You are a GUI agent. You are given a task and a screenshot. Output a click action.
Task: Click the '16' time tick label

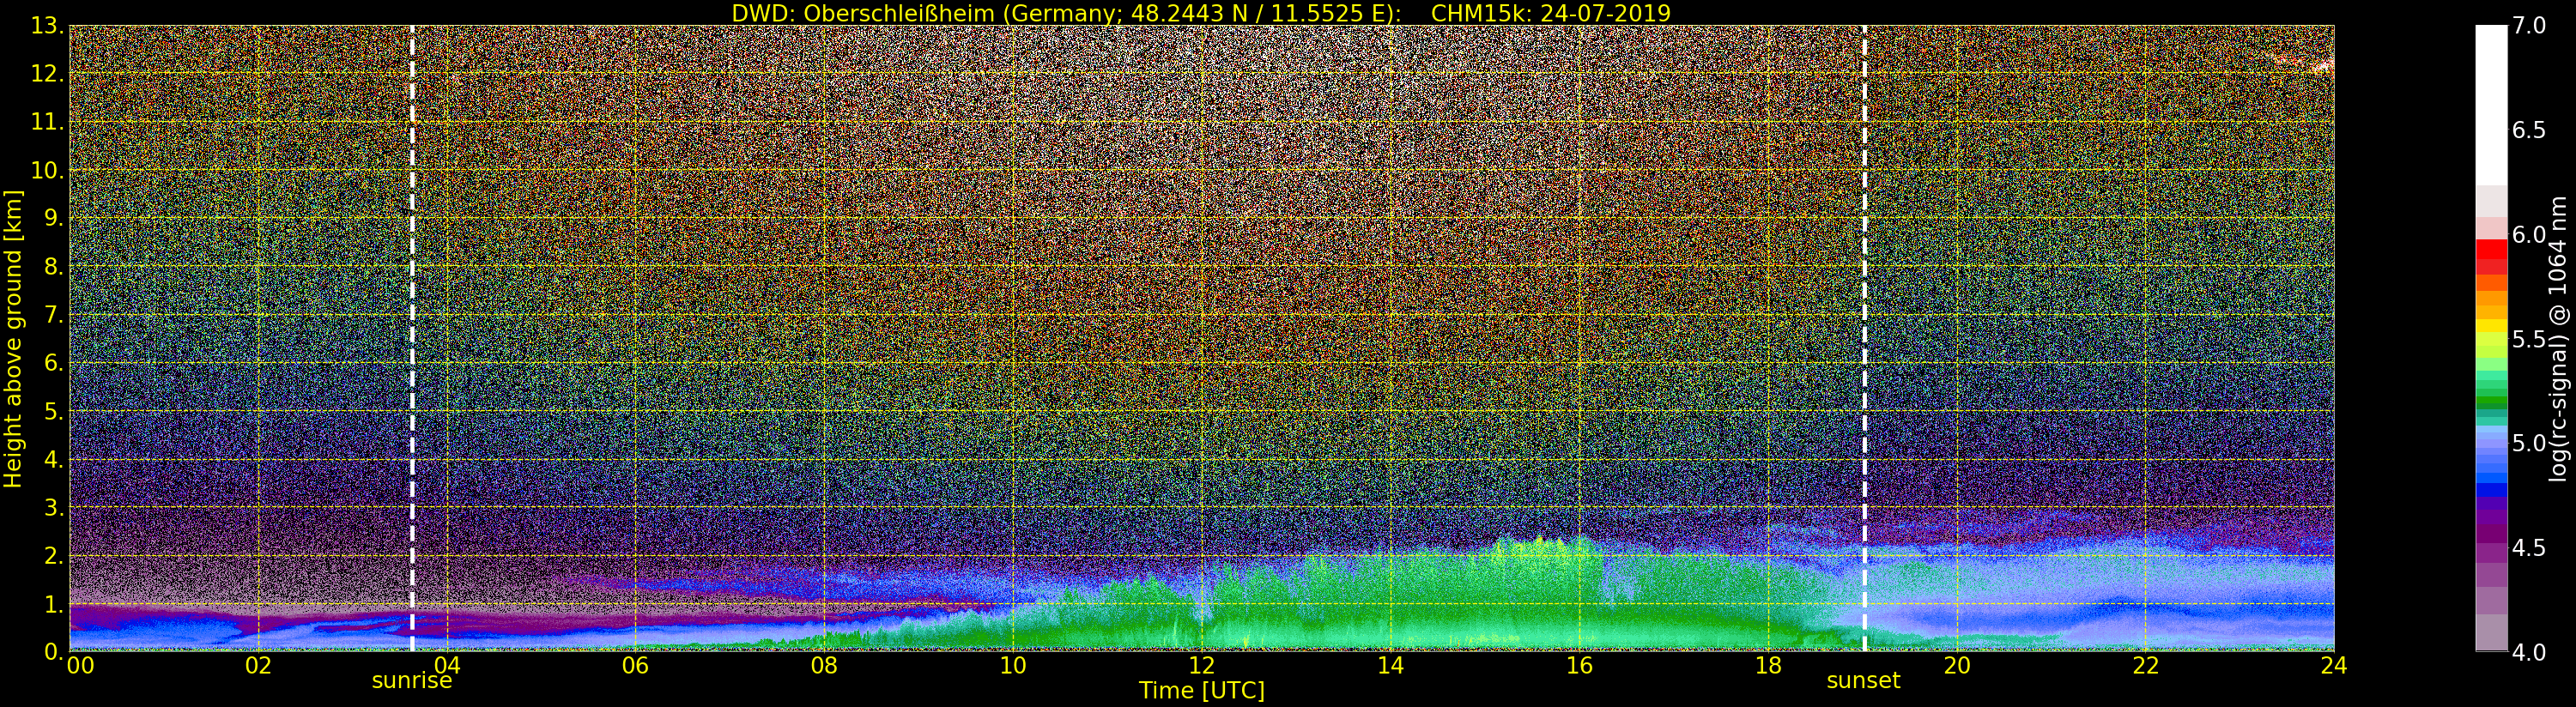(1579, 665)
